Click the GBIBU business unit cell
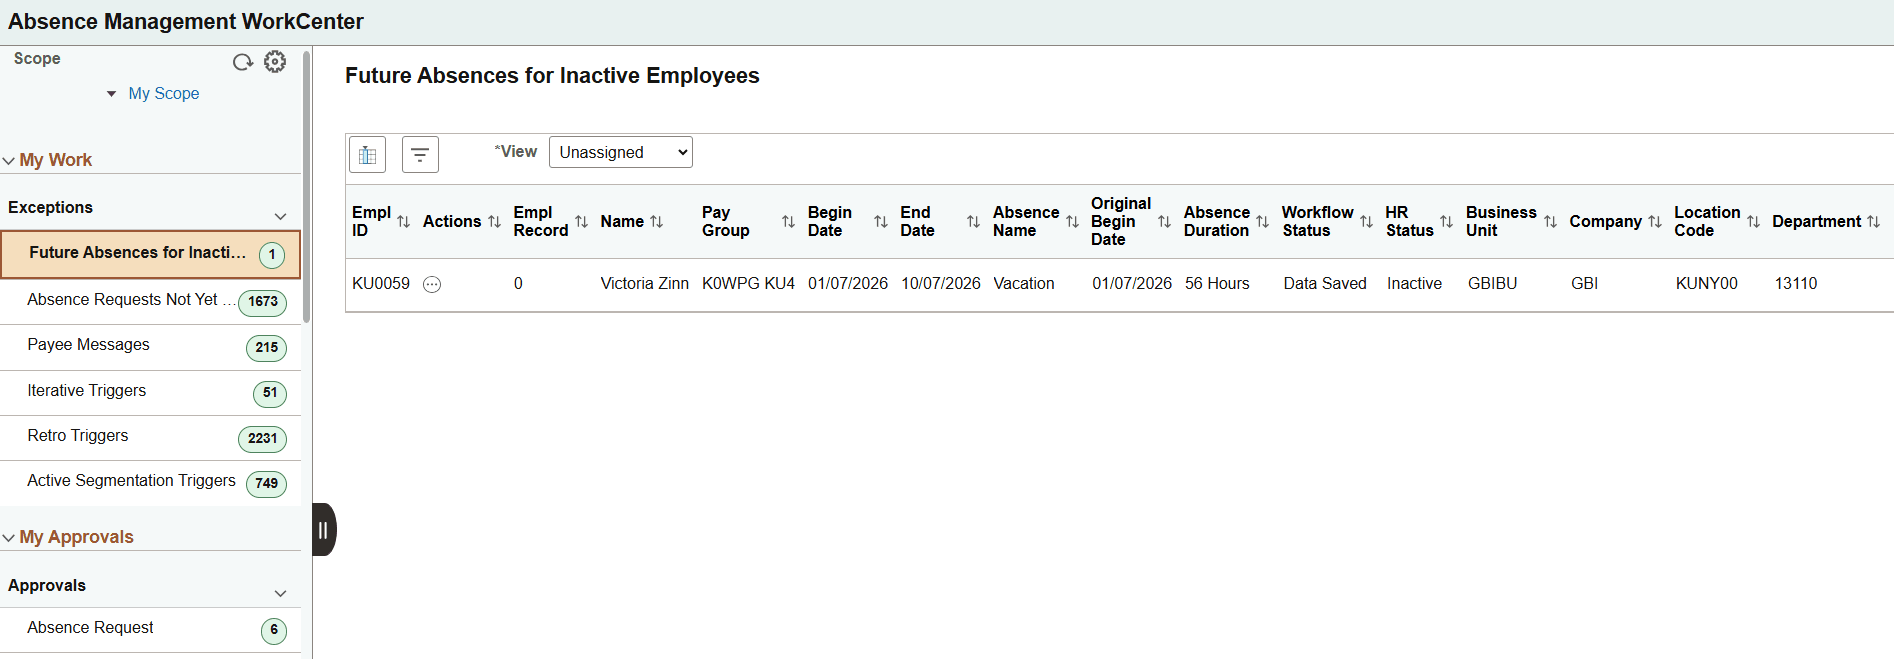This screenshot has height=659, width=1894. click(x=1492, y=284)
